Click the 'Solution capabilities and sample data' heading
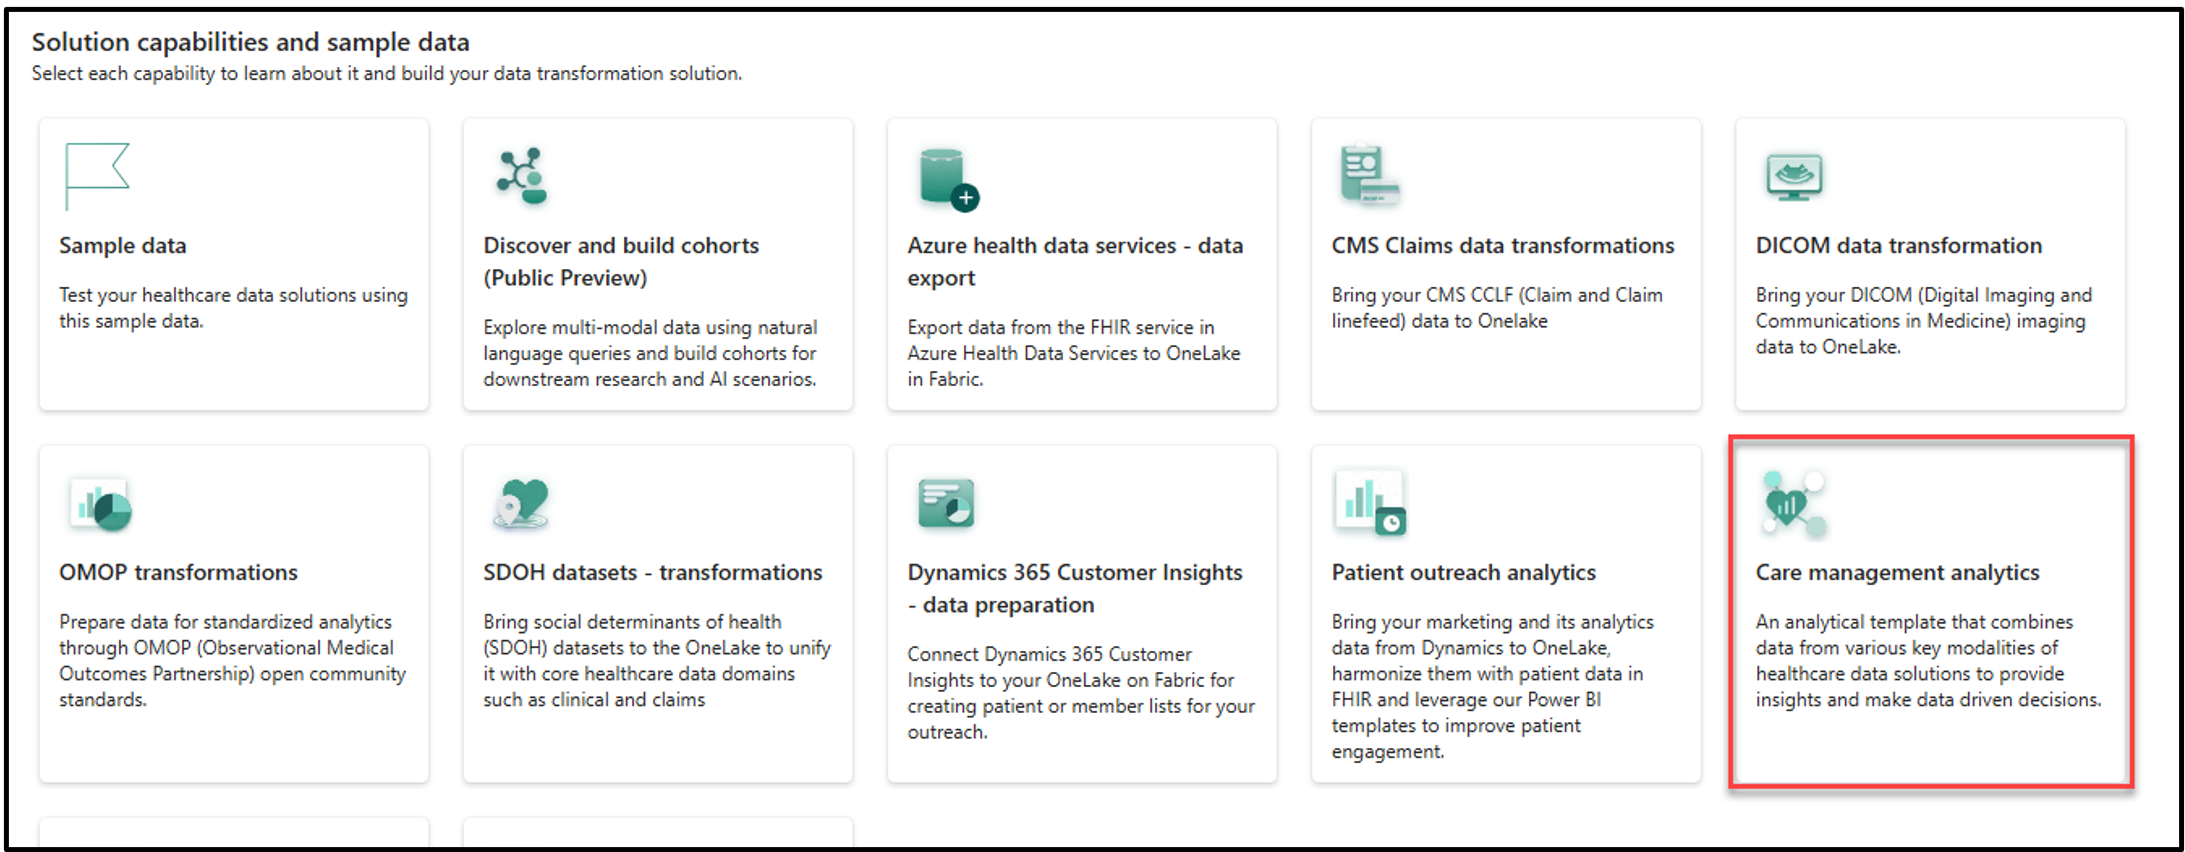2185x852 pixels. [x=250, y=42]
